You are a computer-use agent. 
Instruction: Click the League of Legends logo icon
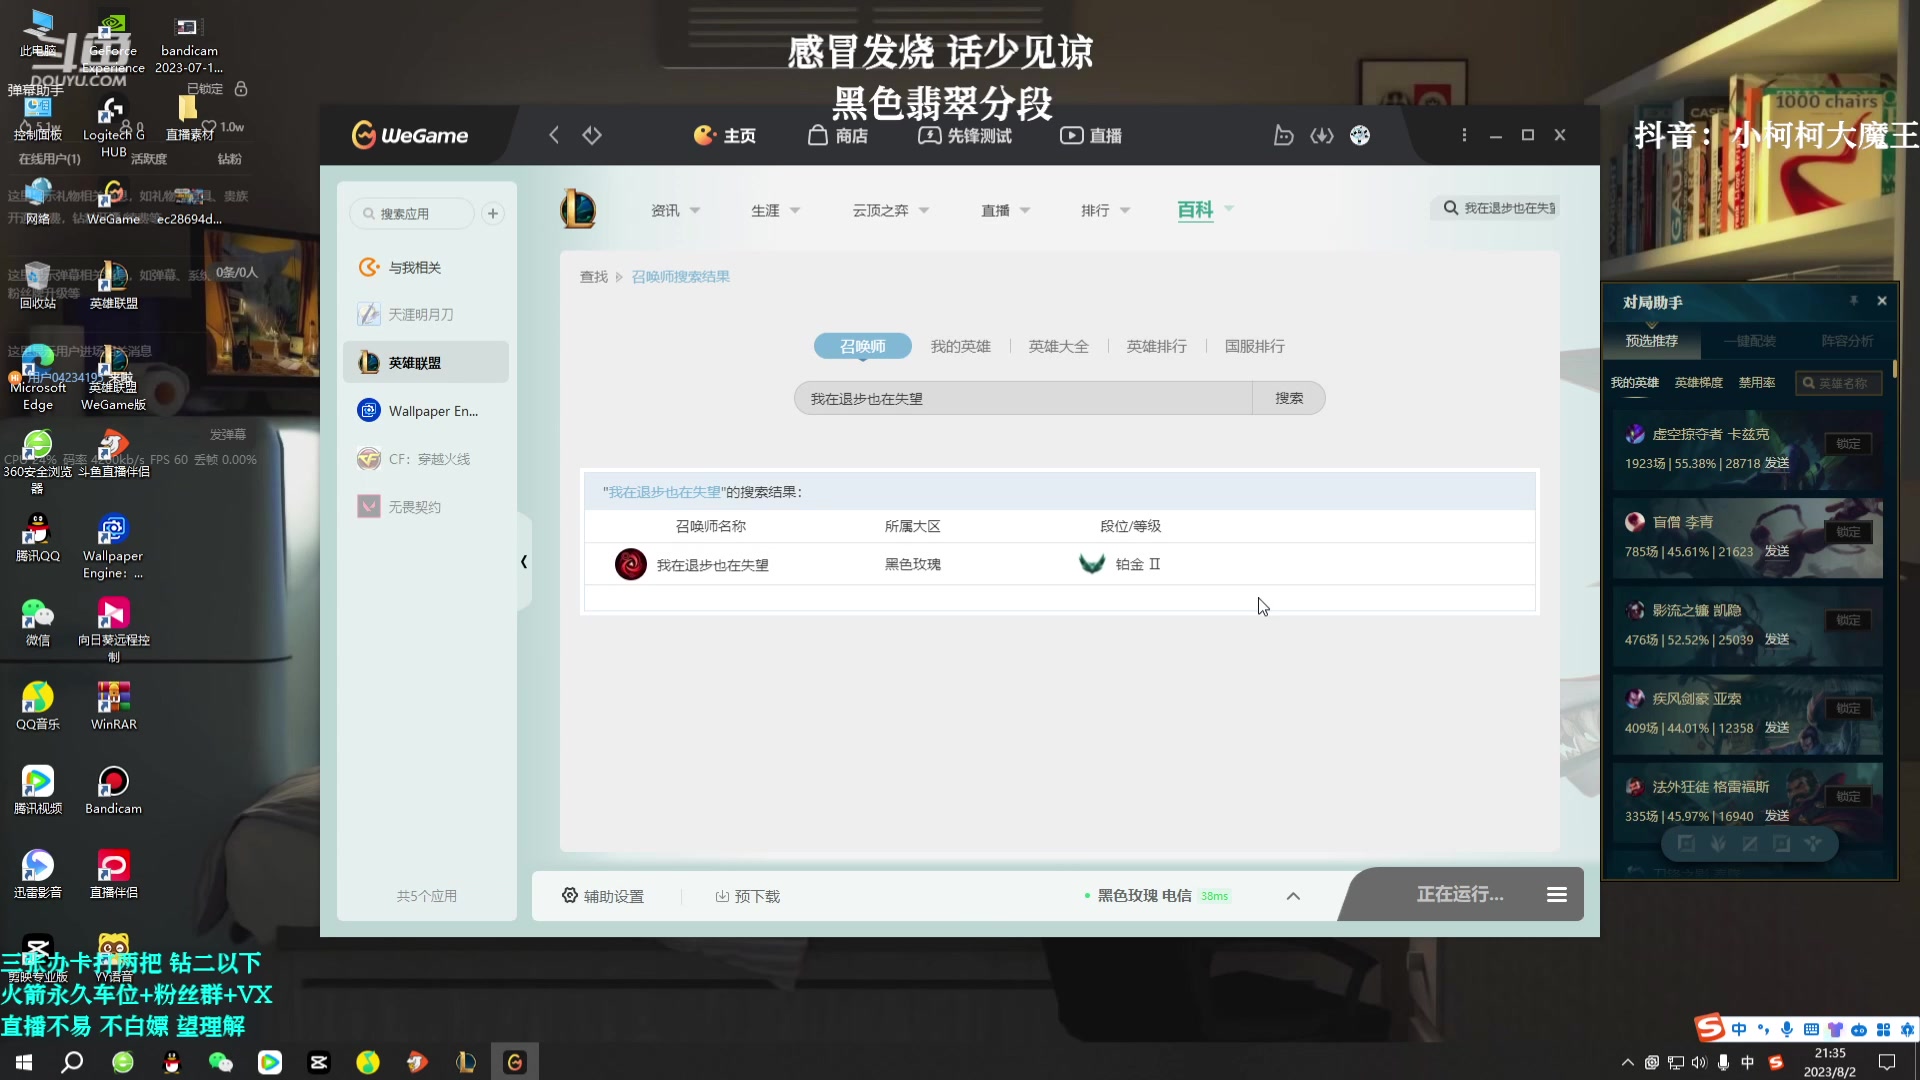pos(578,209)
